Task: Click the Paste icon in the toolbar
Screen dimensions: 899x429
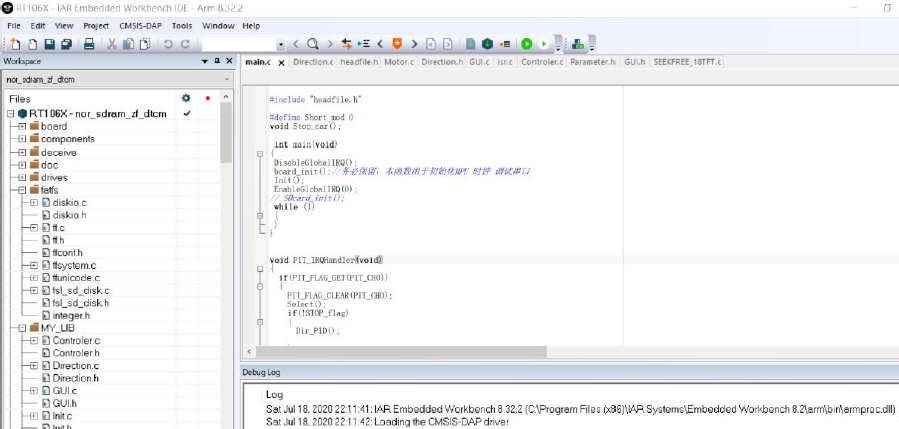Action: (145, 44)
